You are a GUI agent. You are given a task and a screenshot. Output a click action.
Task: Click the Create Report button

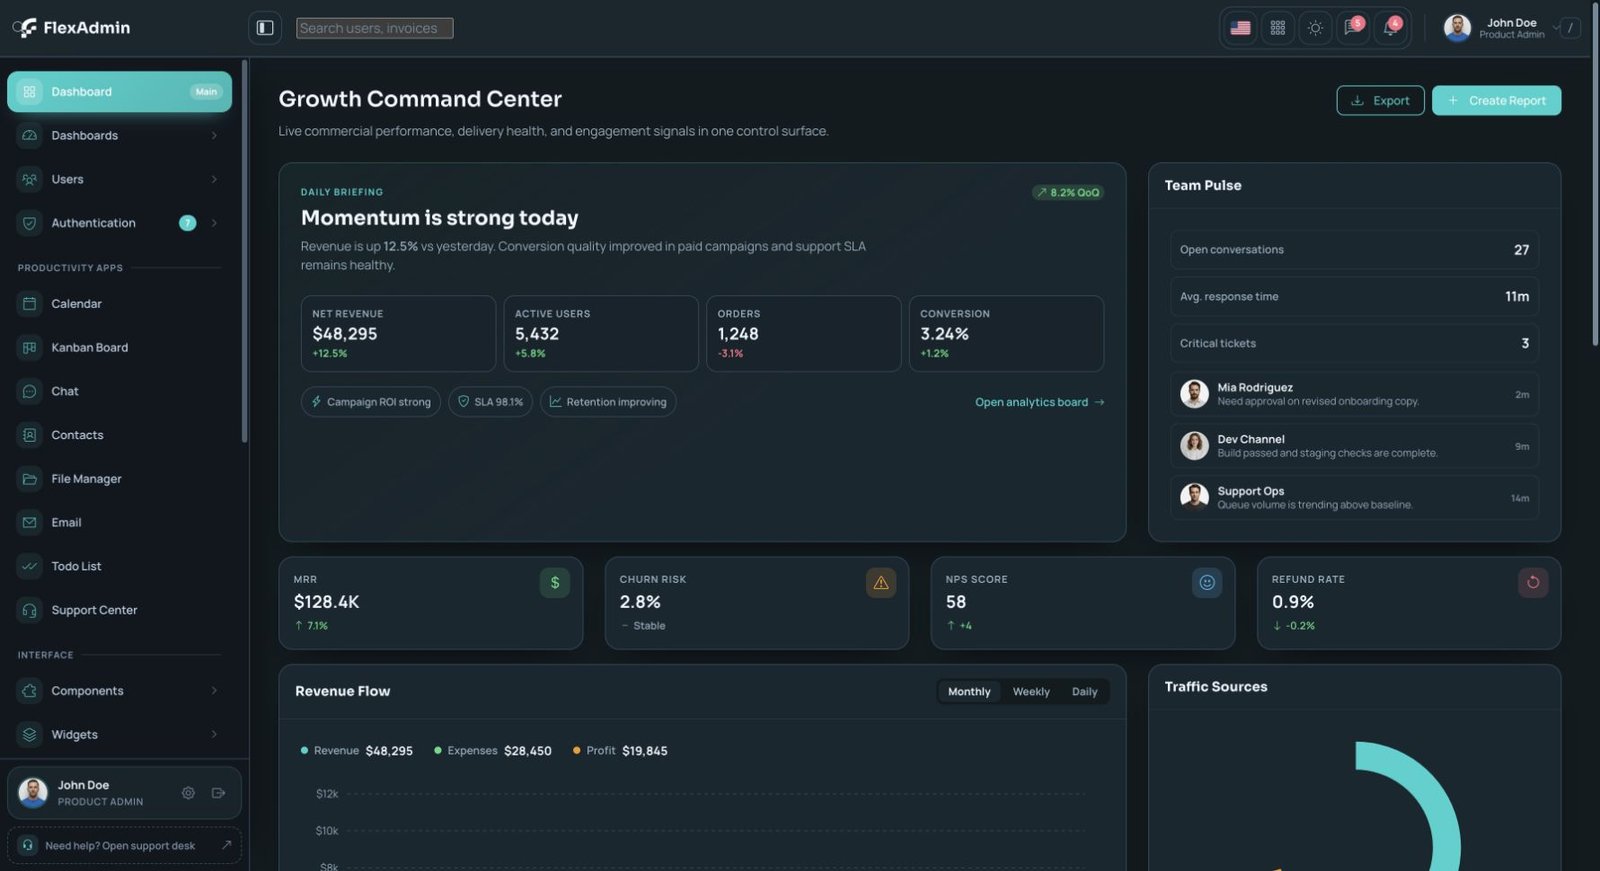click(x=1496, y=100)
